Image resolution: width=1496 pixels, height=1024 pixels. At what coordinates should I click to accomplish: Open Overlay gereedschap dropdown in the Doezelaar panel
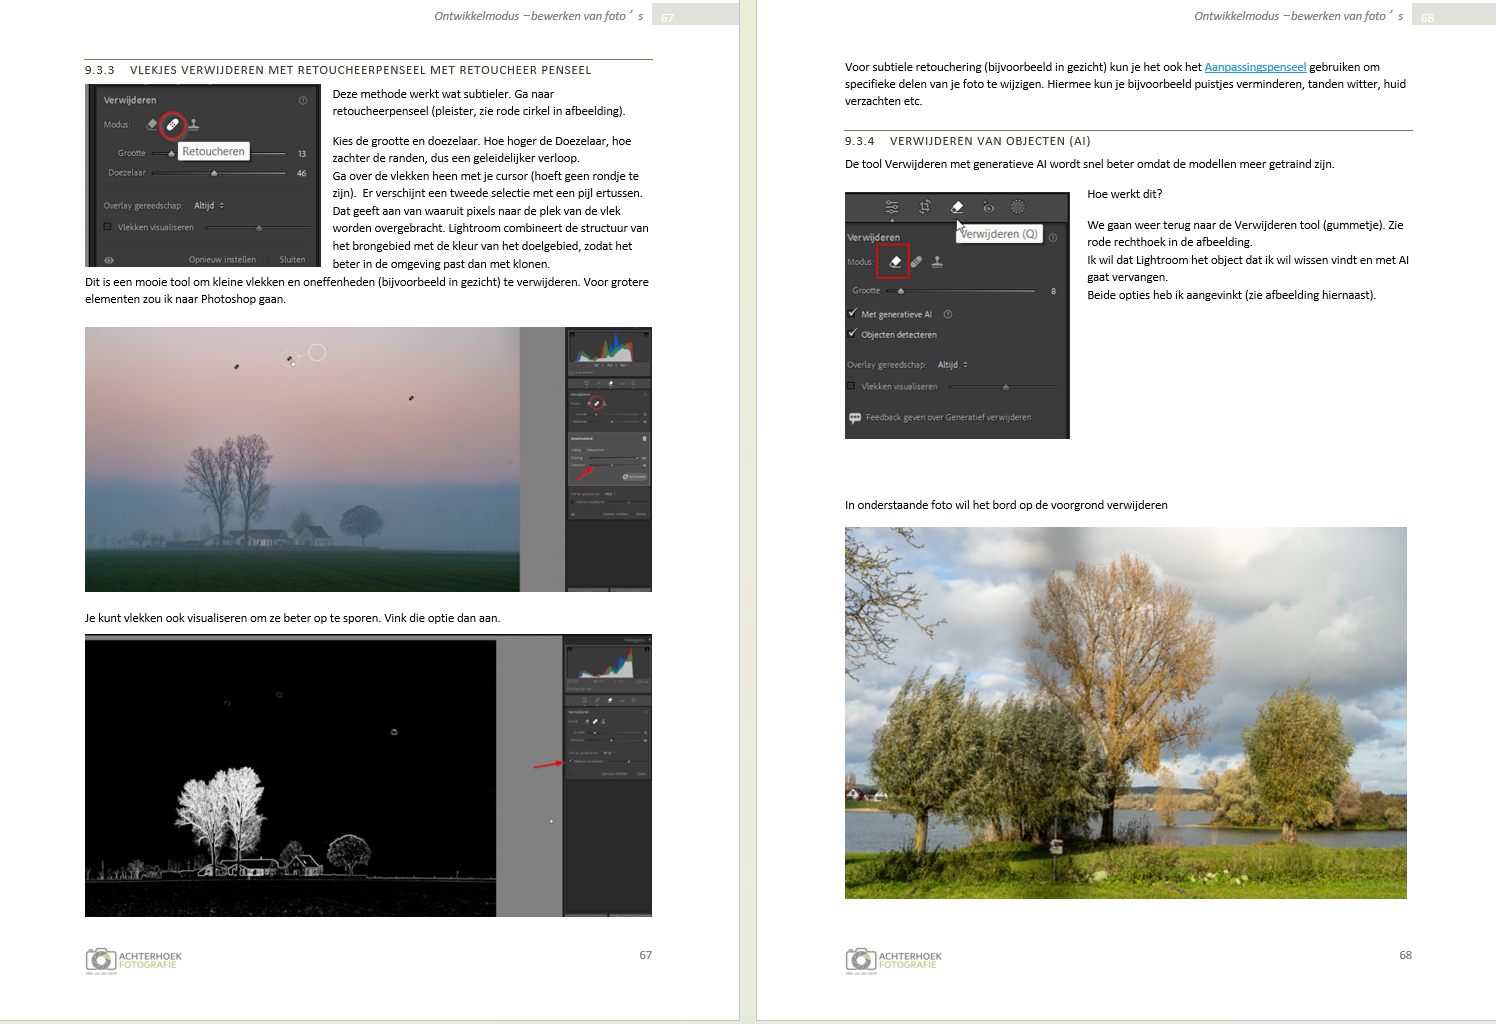pos(209,206)
